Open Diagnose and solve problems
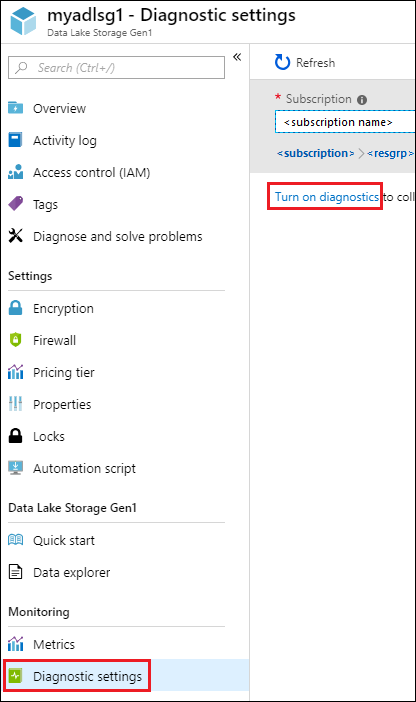Image resolution: width=416 pixels, height=702 pixels. 105,236
